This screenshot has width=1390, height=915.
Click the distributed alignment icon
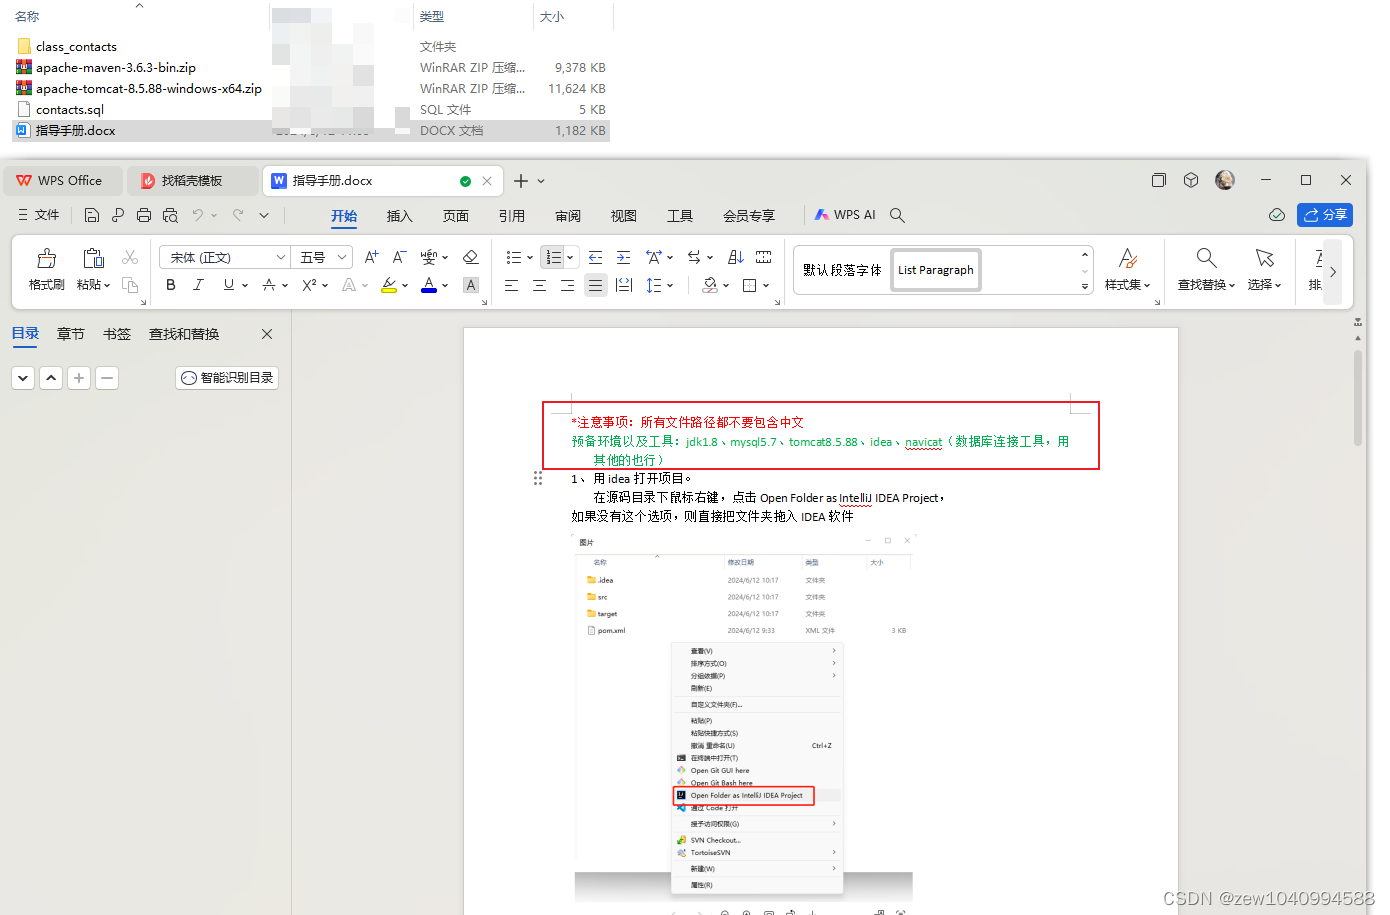(624, 285)
